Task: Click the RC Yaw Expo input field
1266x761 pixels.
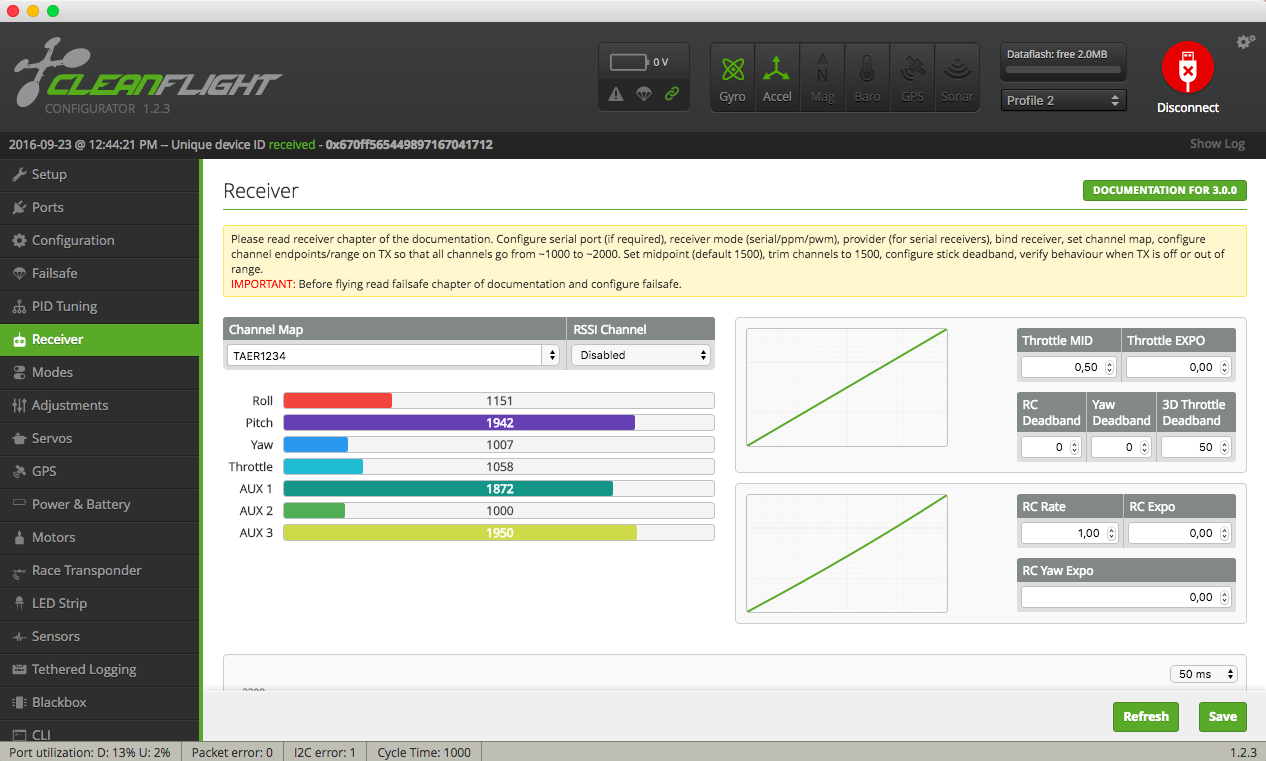Action: 1126,597
